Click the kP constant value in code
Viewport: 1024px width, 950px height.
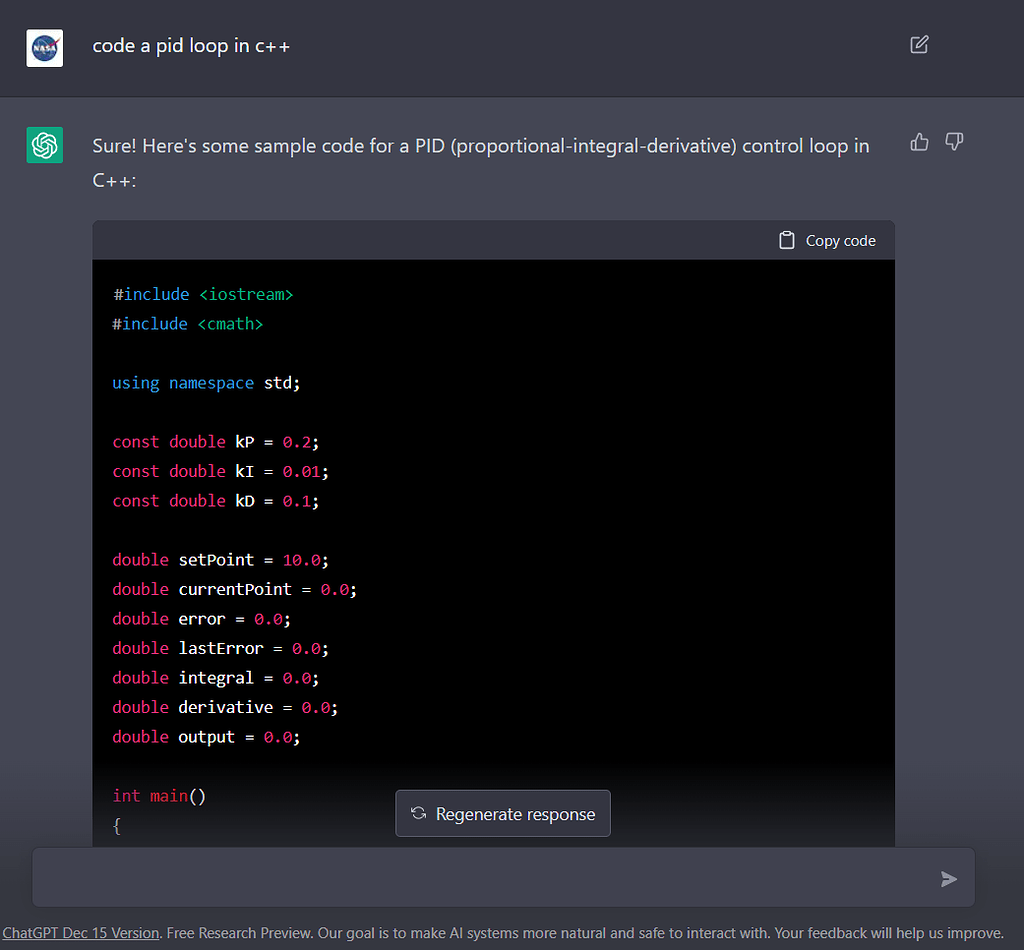pos(298,442)
